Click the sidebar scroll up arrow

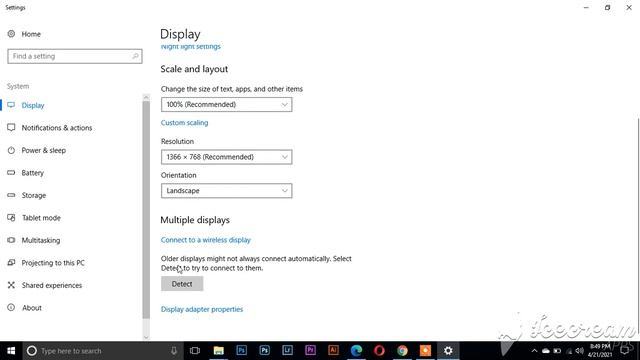(x=146, y=97)
